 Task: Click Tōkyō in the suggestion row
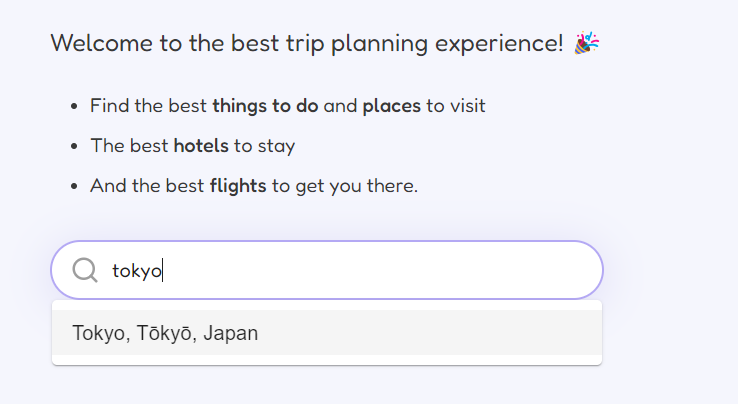(x=166, y=333)
